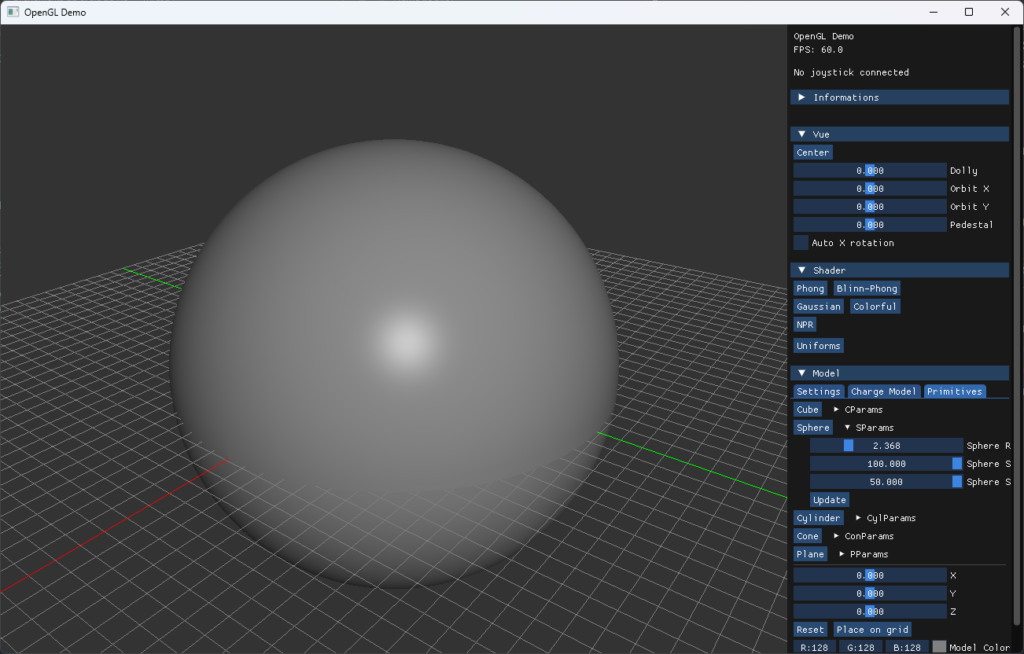Image resolution: width=1024 pixels, height=654 pixels.
Task: Expand the PParams tree node
Action: coord(863,554)
